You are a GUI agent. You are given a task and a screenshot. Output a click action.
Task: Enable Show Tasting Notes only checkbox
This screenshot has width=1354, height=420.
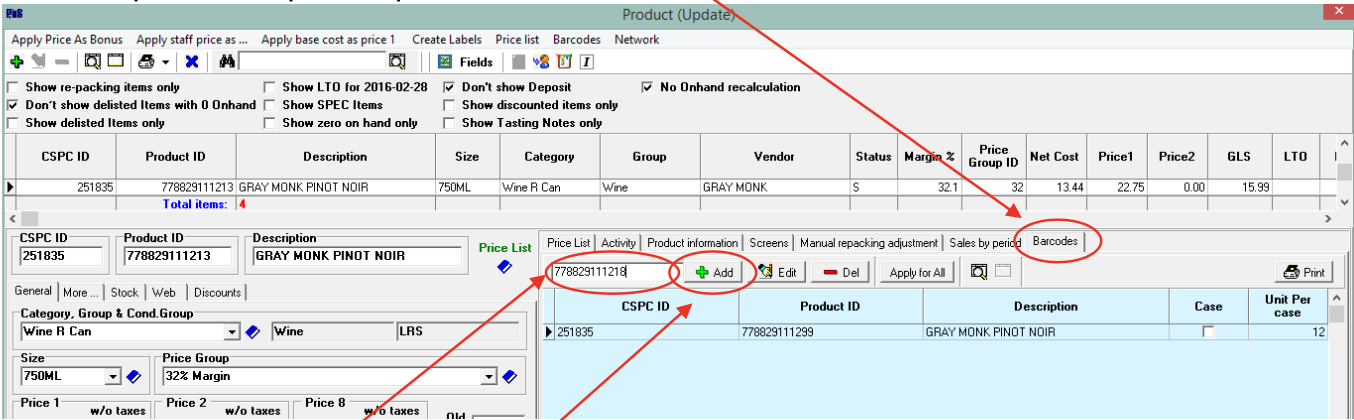[x=449, y=122]
